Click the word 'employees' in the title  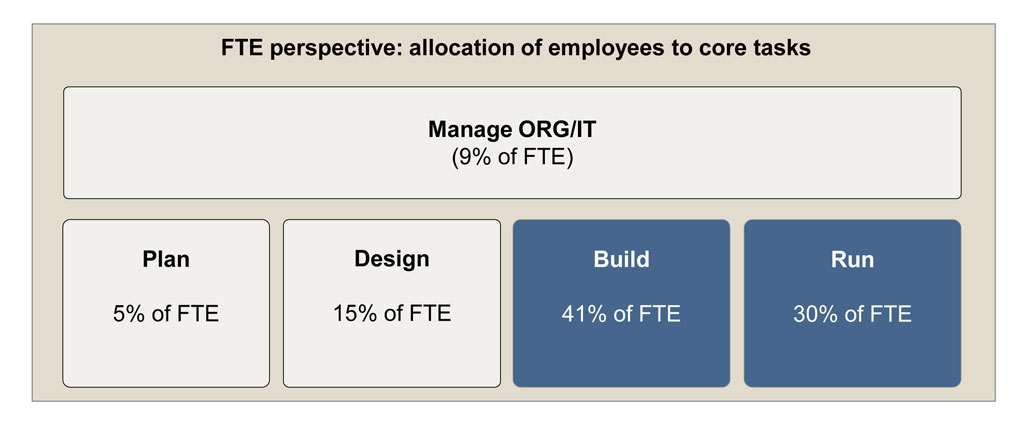(609, 50)
